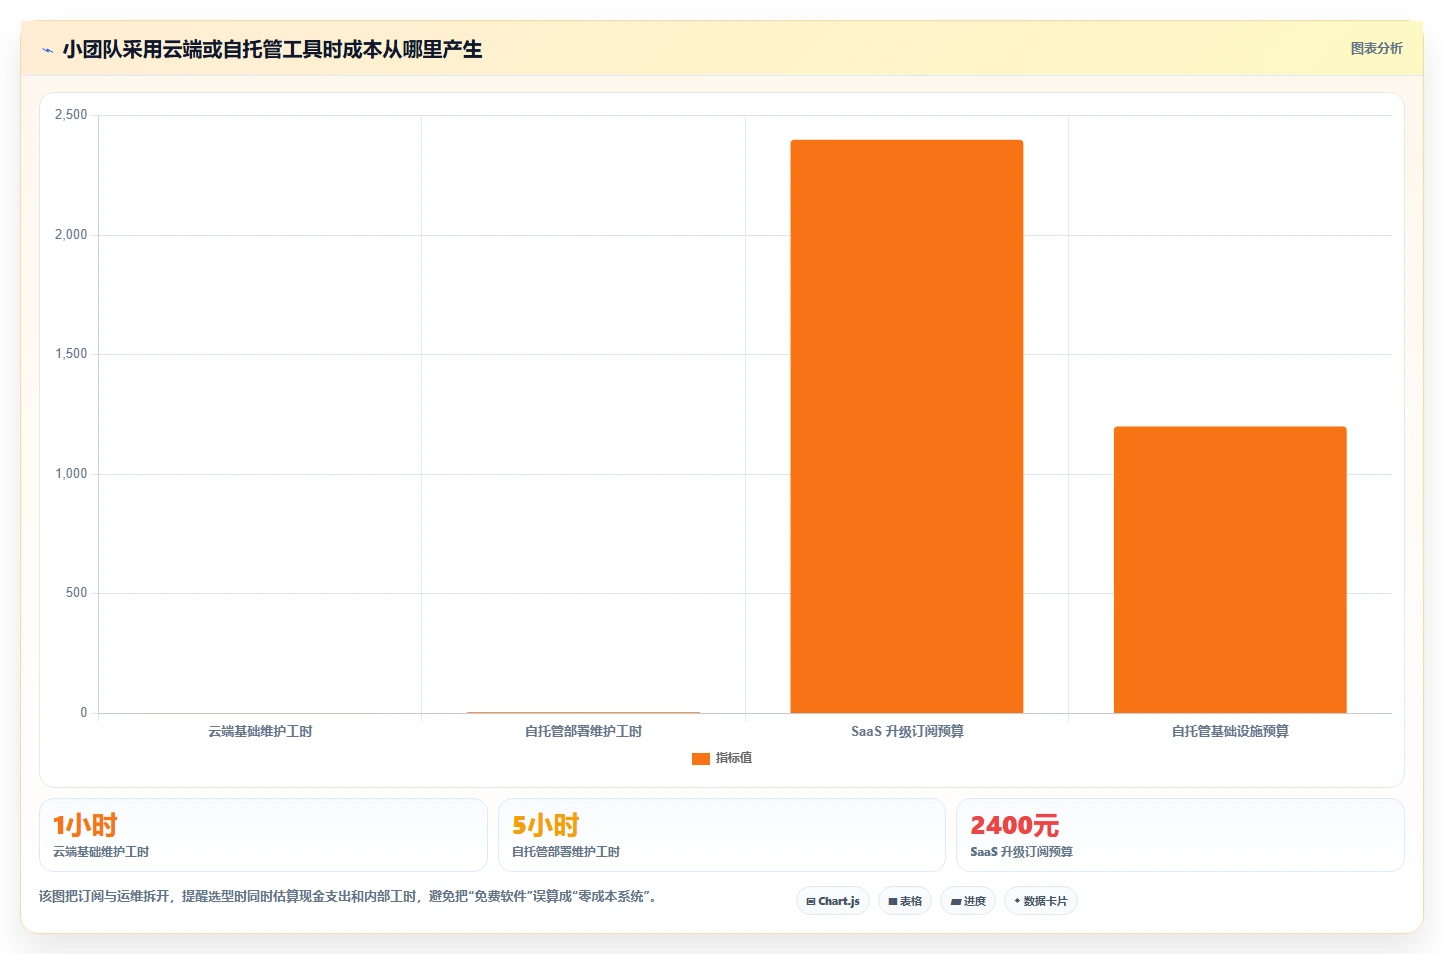
Task: Click the 指标值 legend label
Action: click(x=734, y=758)
